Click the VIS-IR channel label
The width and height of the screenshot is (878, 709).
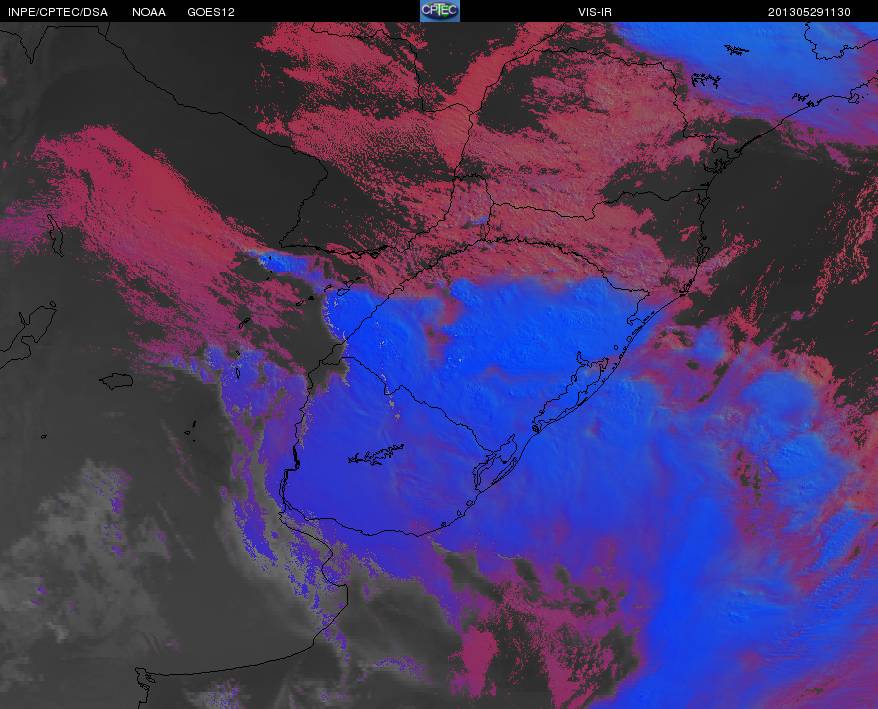coord(595,12)
